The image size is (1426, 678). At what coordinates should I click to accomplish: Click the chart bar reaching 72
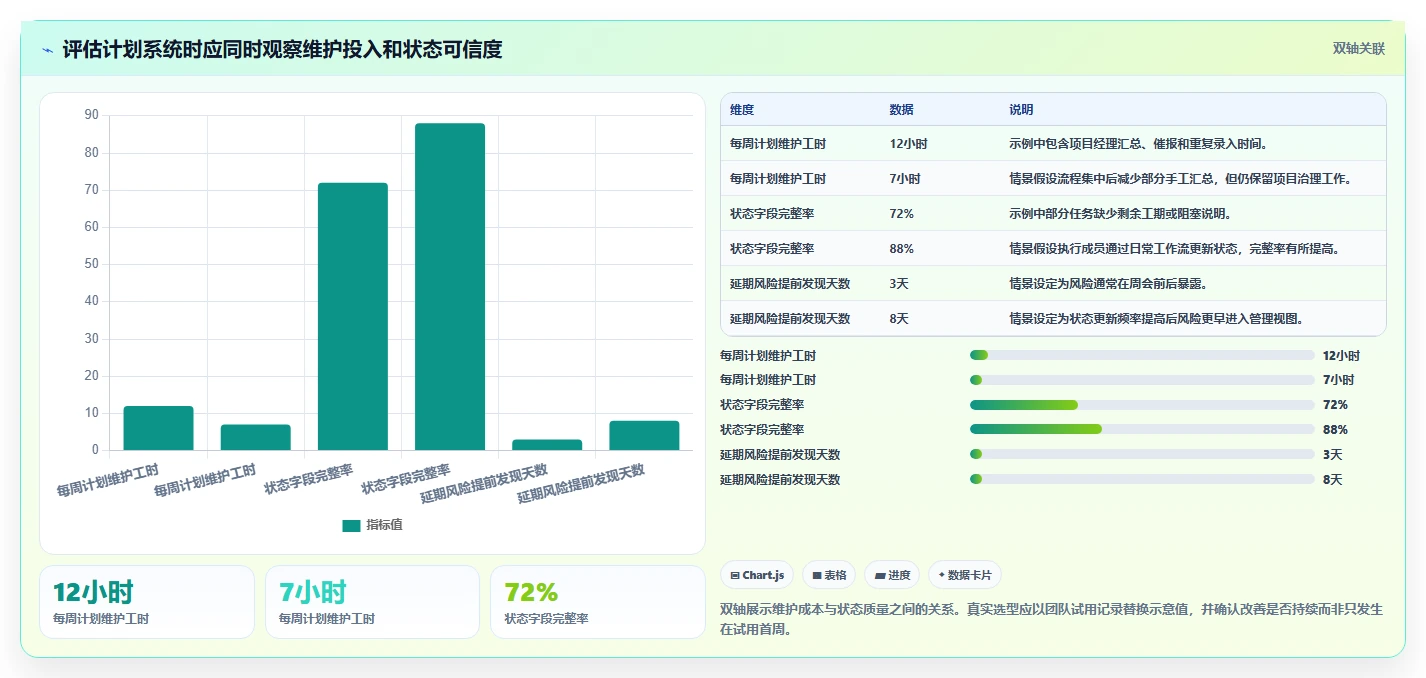point(353,316)
